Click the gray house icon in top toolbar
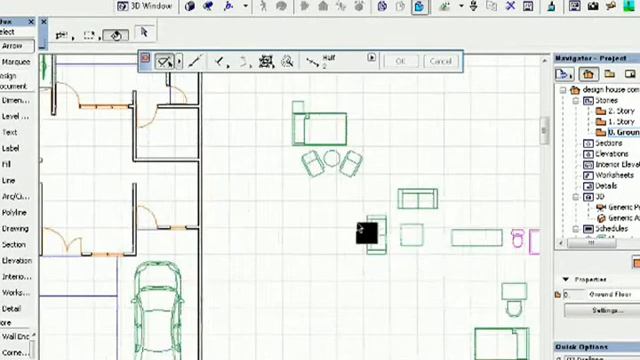Viewport: 640px width, 360px height. (x=323, y=6)
